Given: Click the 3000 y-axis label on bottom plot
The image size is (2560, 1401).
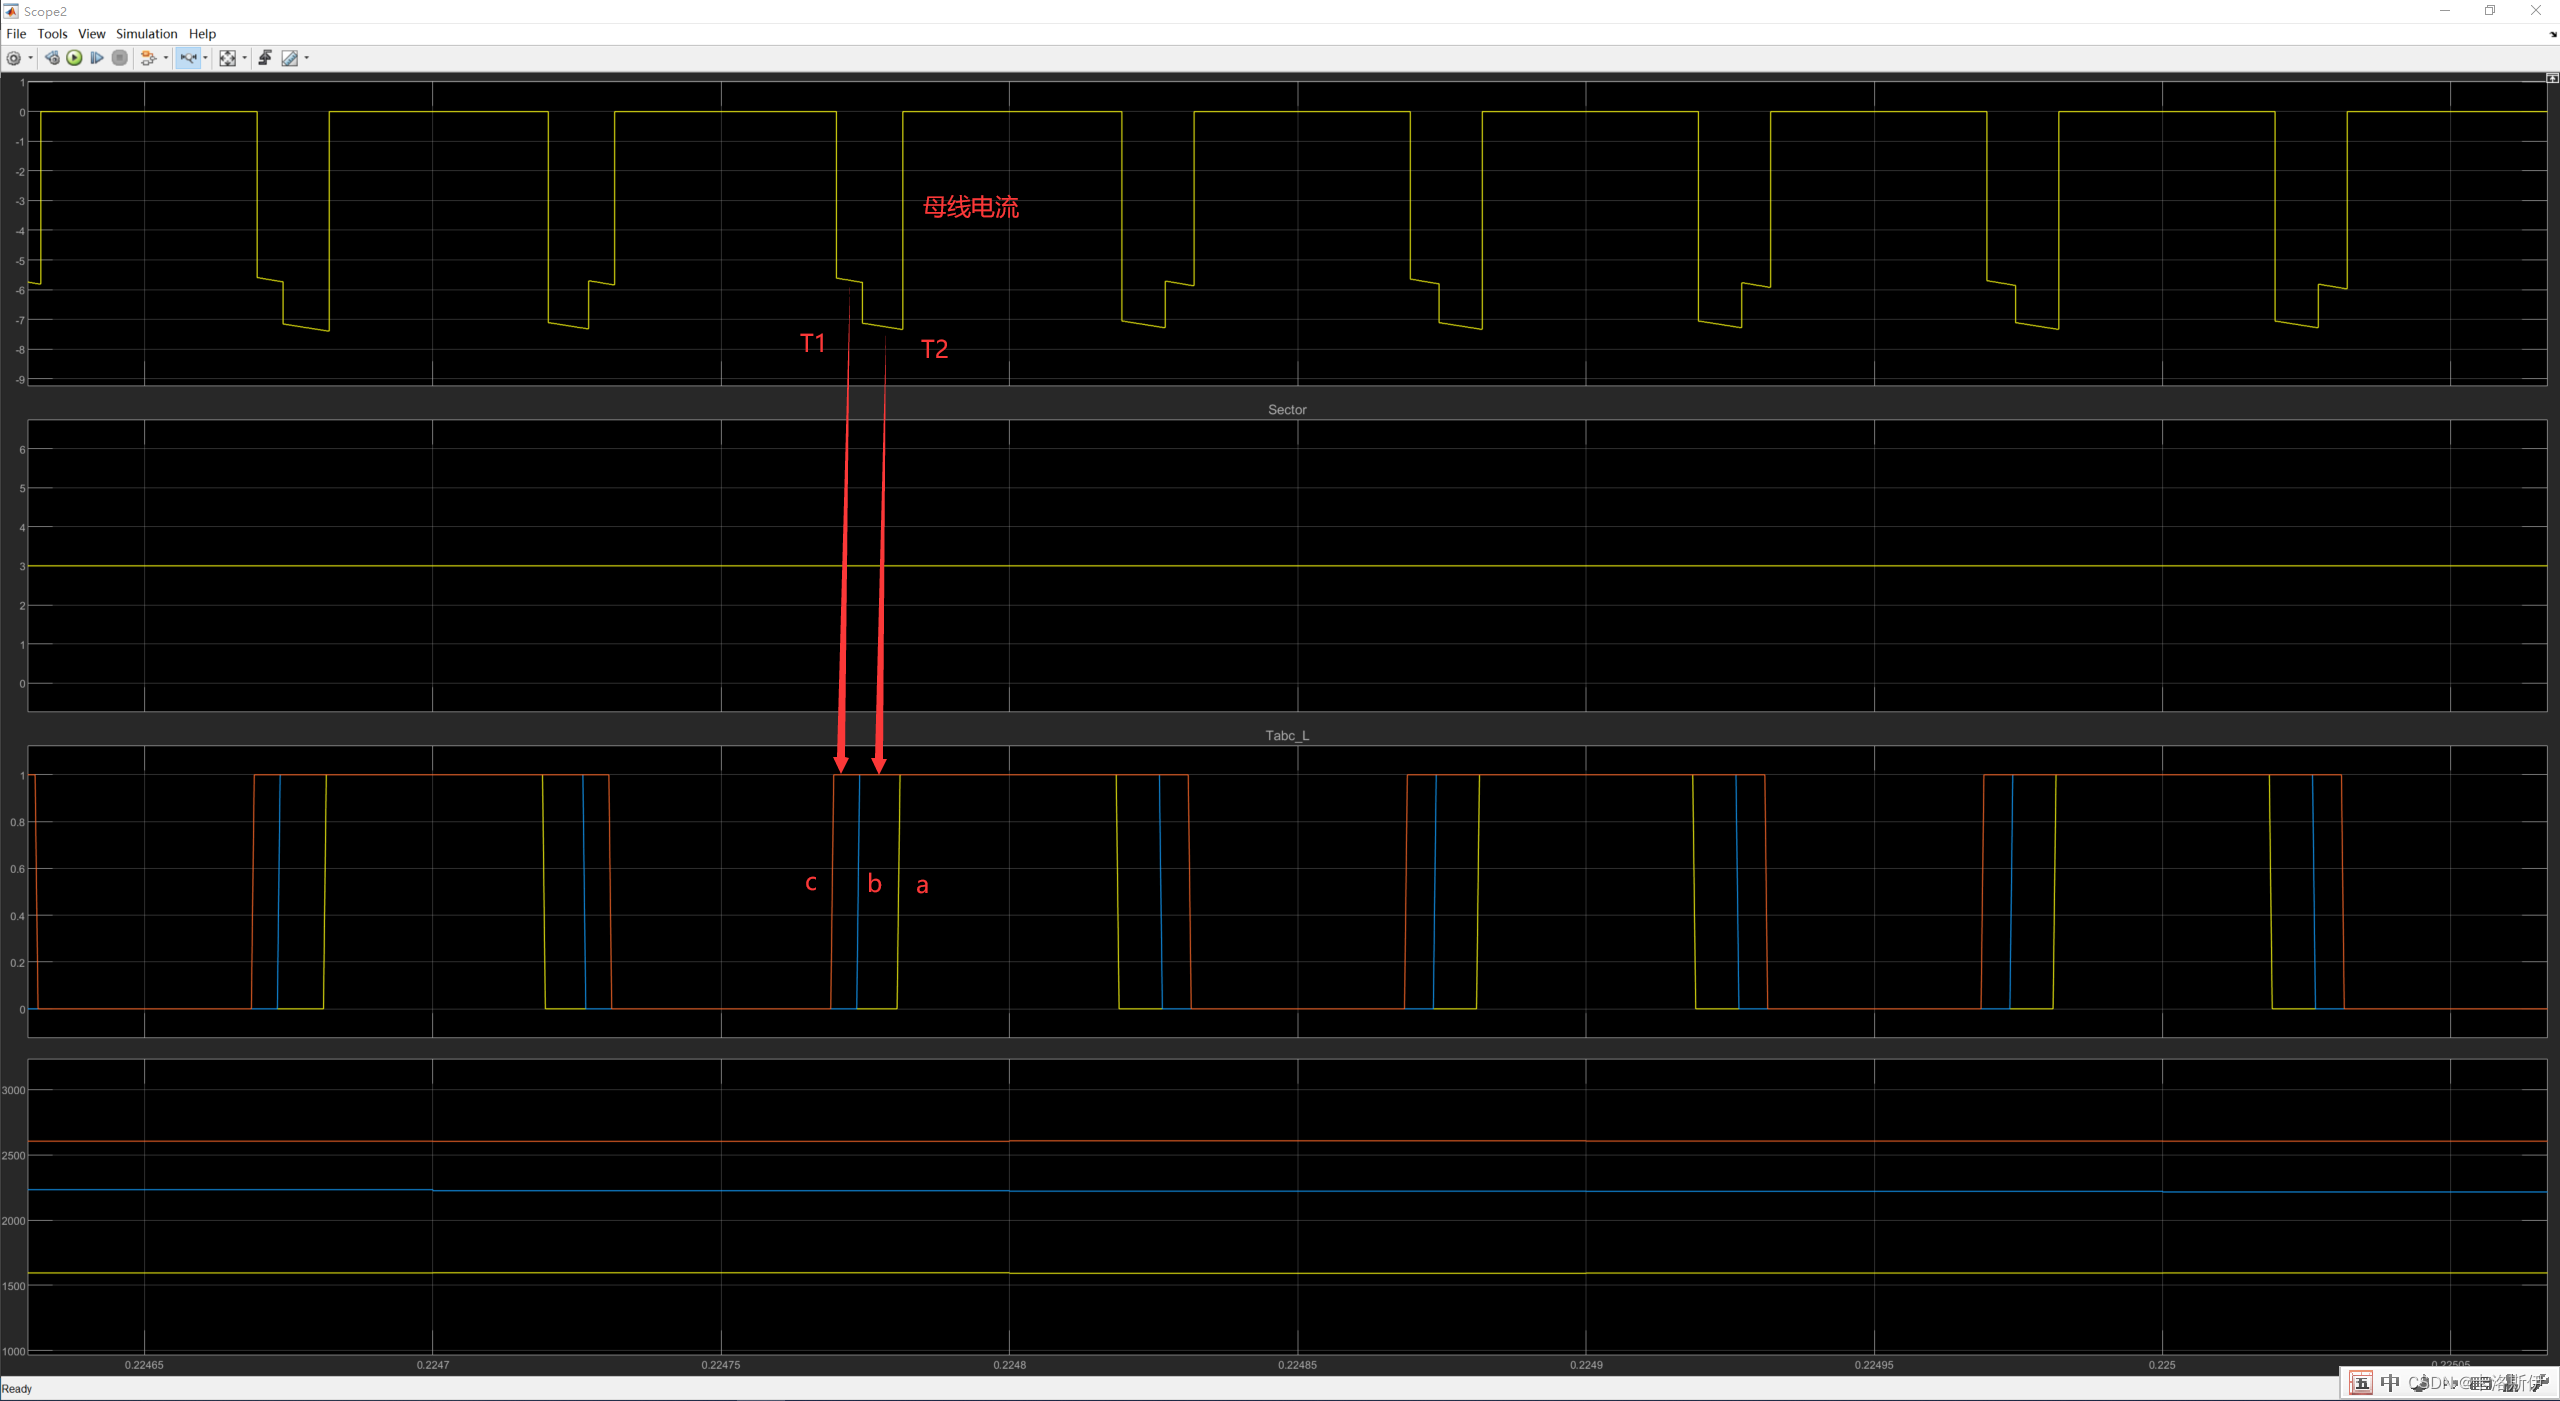Looking at the screenshot, I should pos(14,1091).
